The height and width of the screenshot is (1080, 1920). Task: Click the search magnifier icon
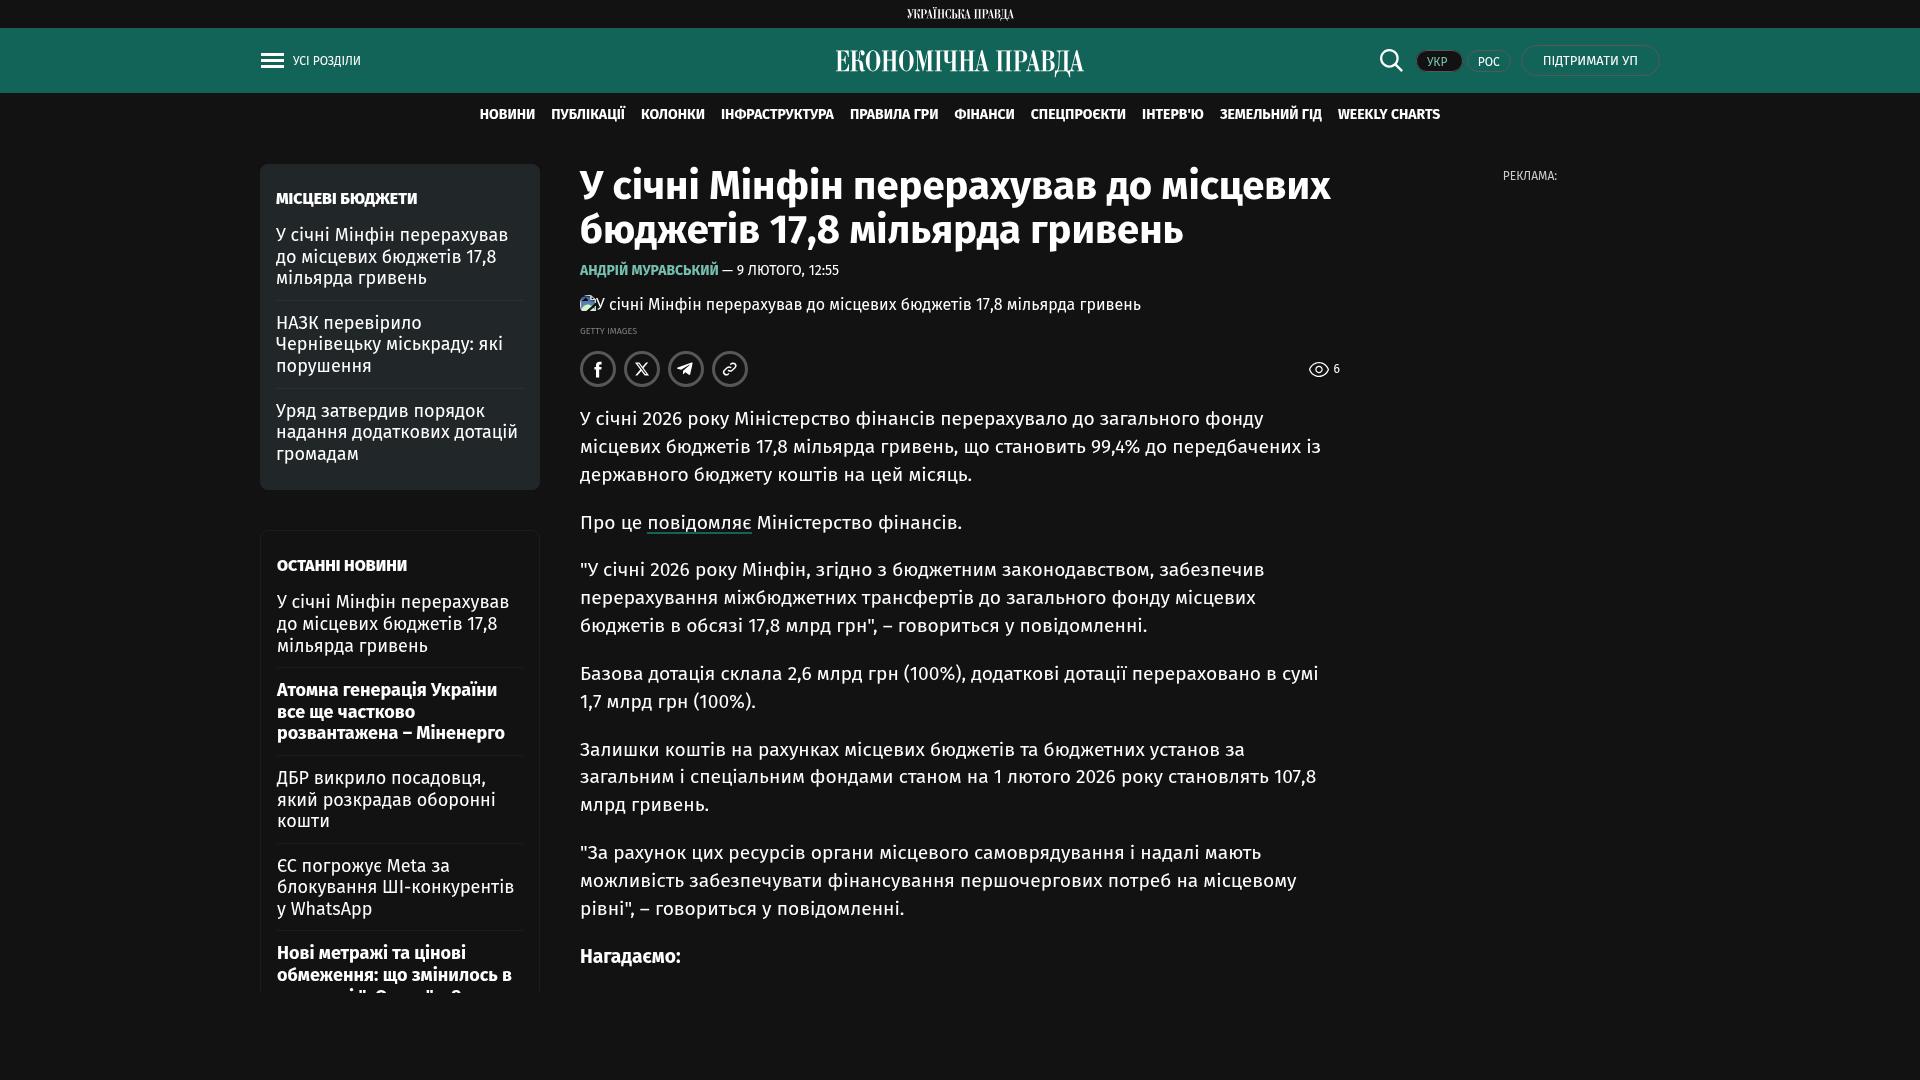point(1391,61)
